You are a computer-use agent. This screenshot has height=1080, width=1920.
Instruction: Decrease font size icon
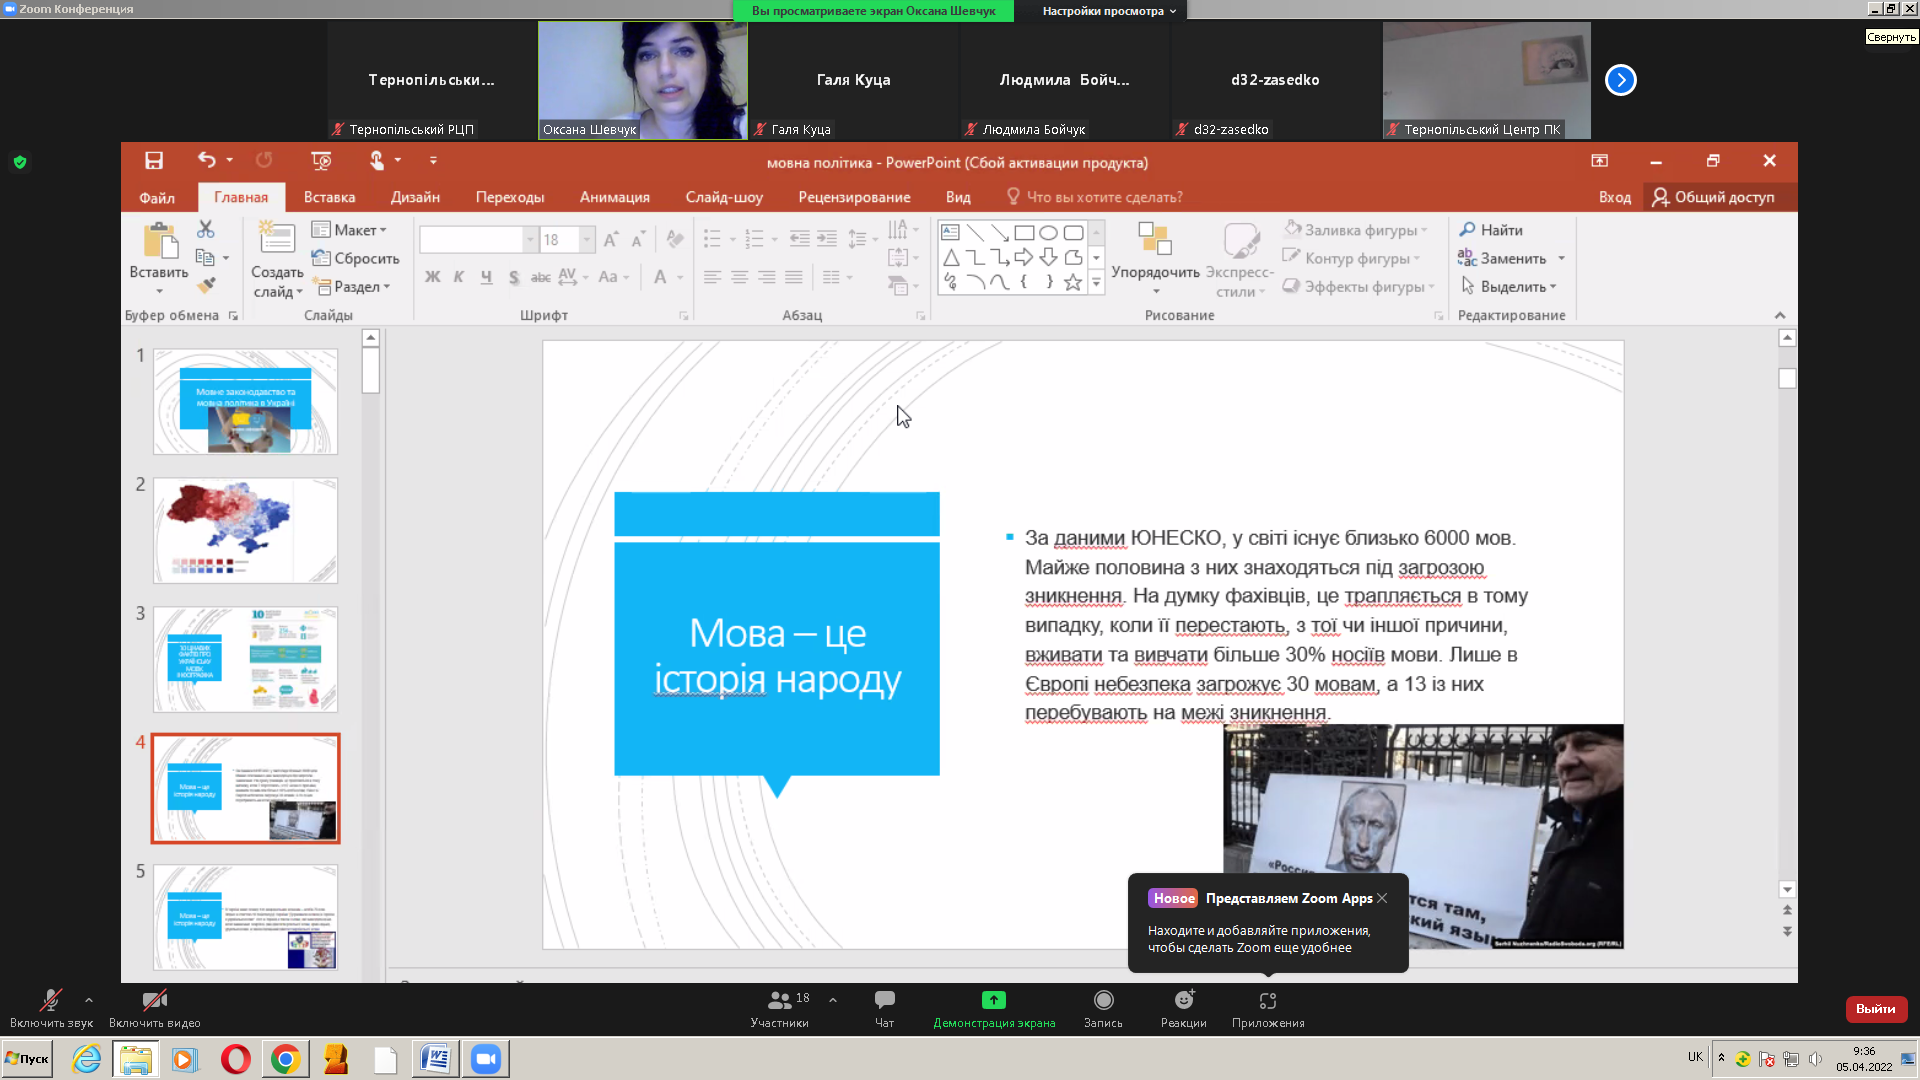point(637,239)
